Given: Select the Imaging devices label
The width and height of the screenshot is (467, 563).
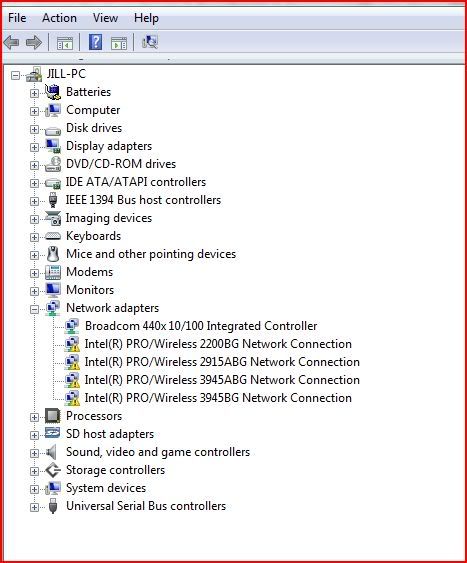Looking at the screenshot, I should 109,218.
